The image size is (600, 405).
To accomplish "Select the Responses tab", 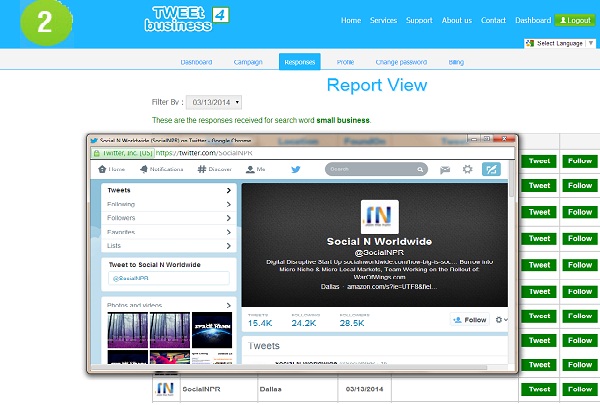I will (300, 62).
